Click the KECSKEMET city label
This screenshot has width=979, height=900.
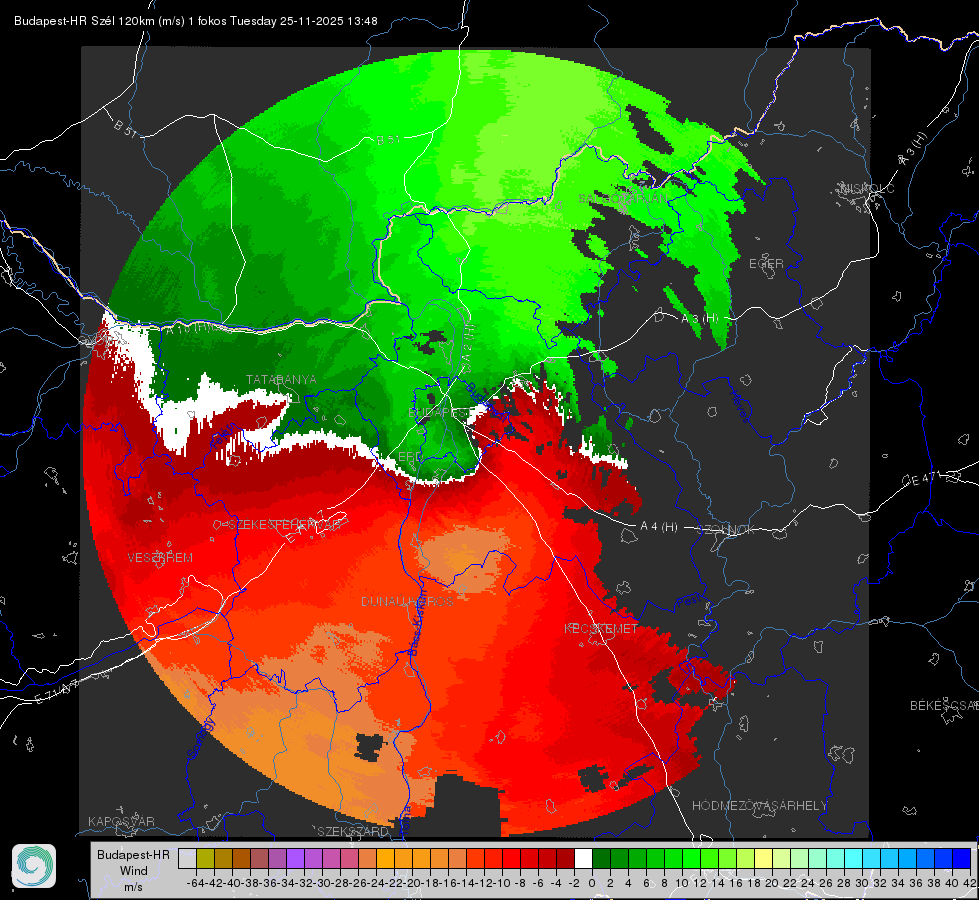click(x=601, y=628)
